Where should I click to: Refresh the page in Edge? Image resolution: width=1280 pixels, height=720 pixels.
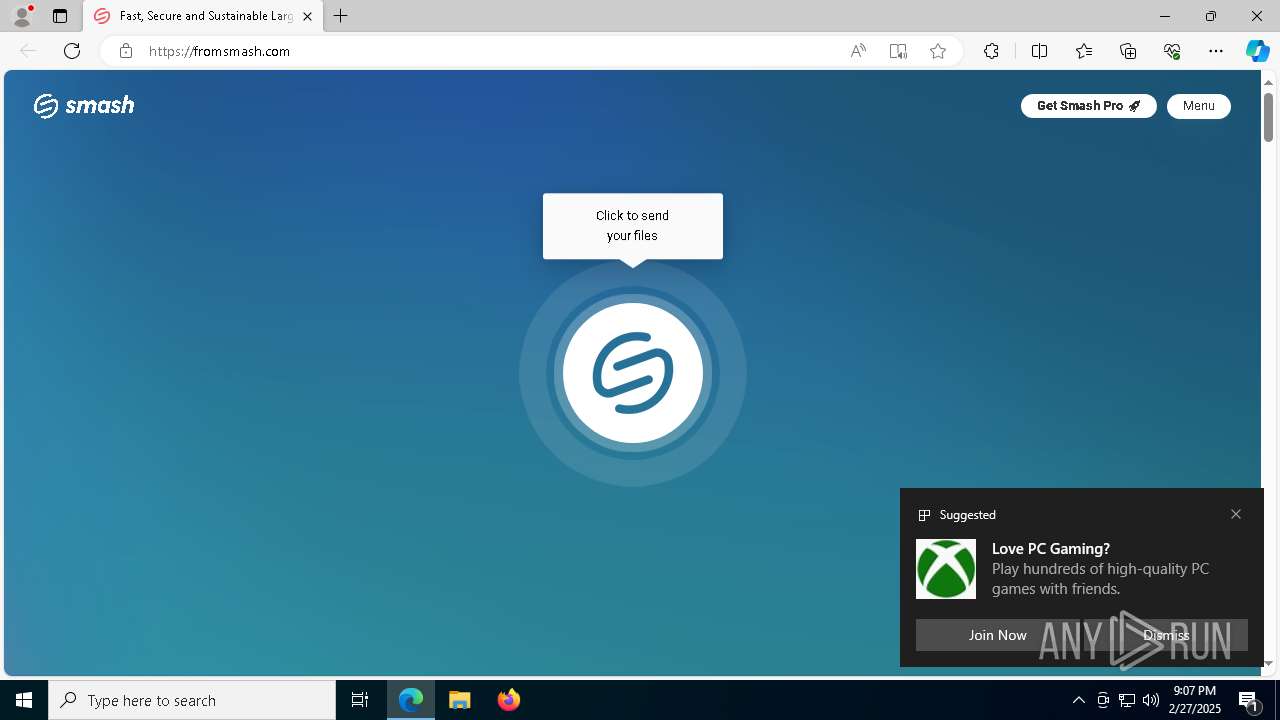coord(72,51)
